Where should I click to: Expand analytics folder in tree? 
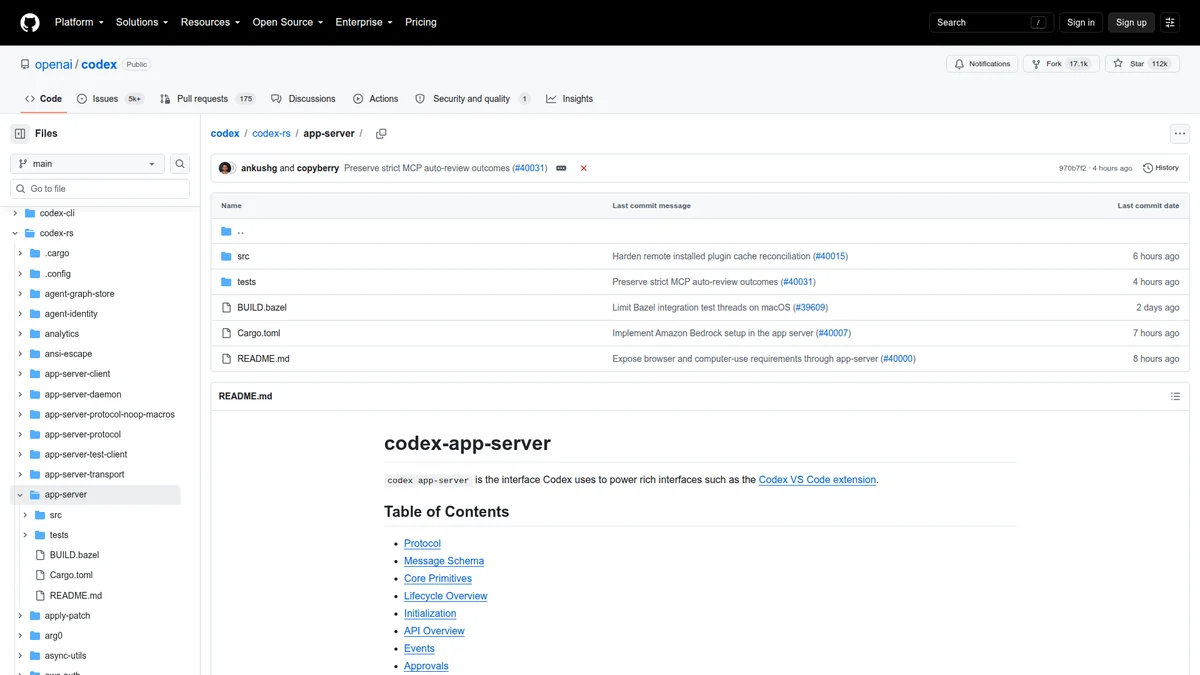(20, 334)
